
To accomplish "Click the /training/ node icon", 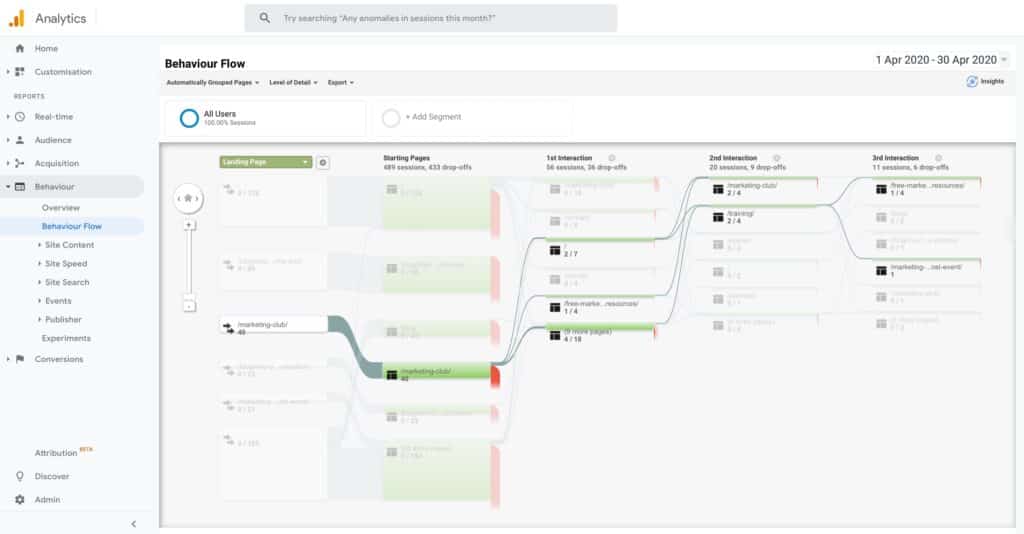I will coord(718,217).
